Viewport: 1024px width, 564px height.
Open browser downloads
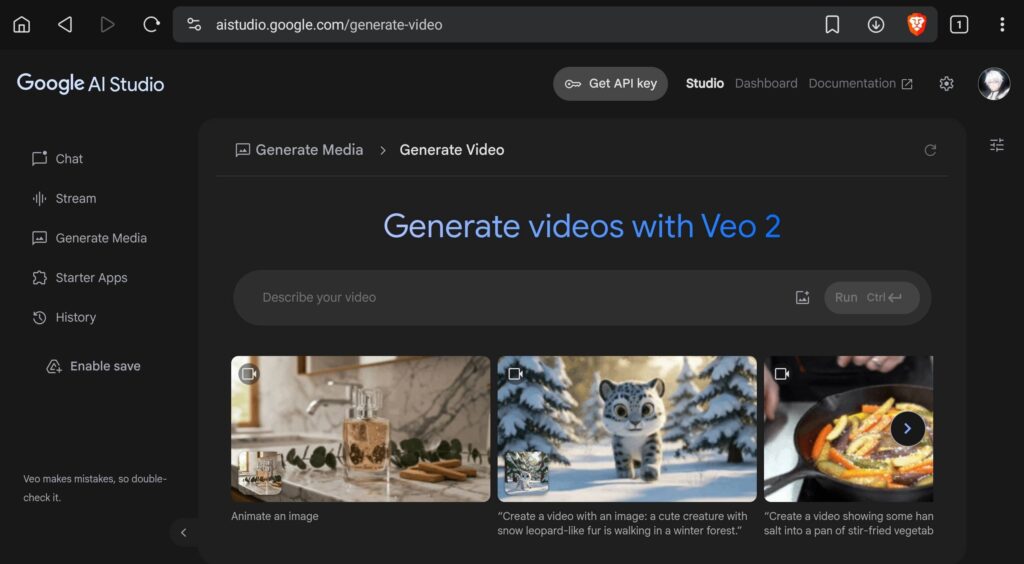point(876,25)
